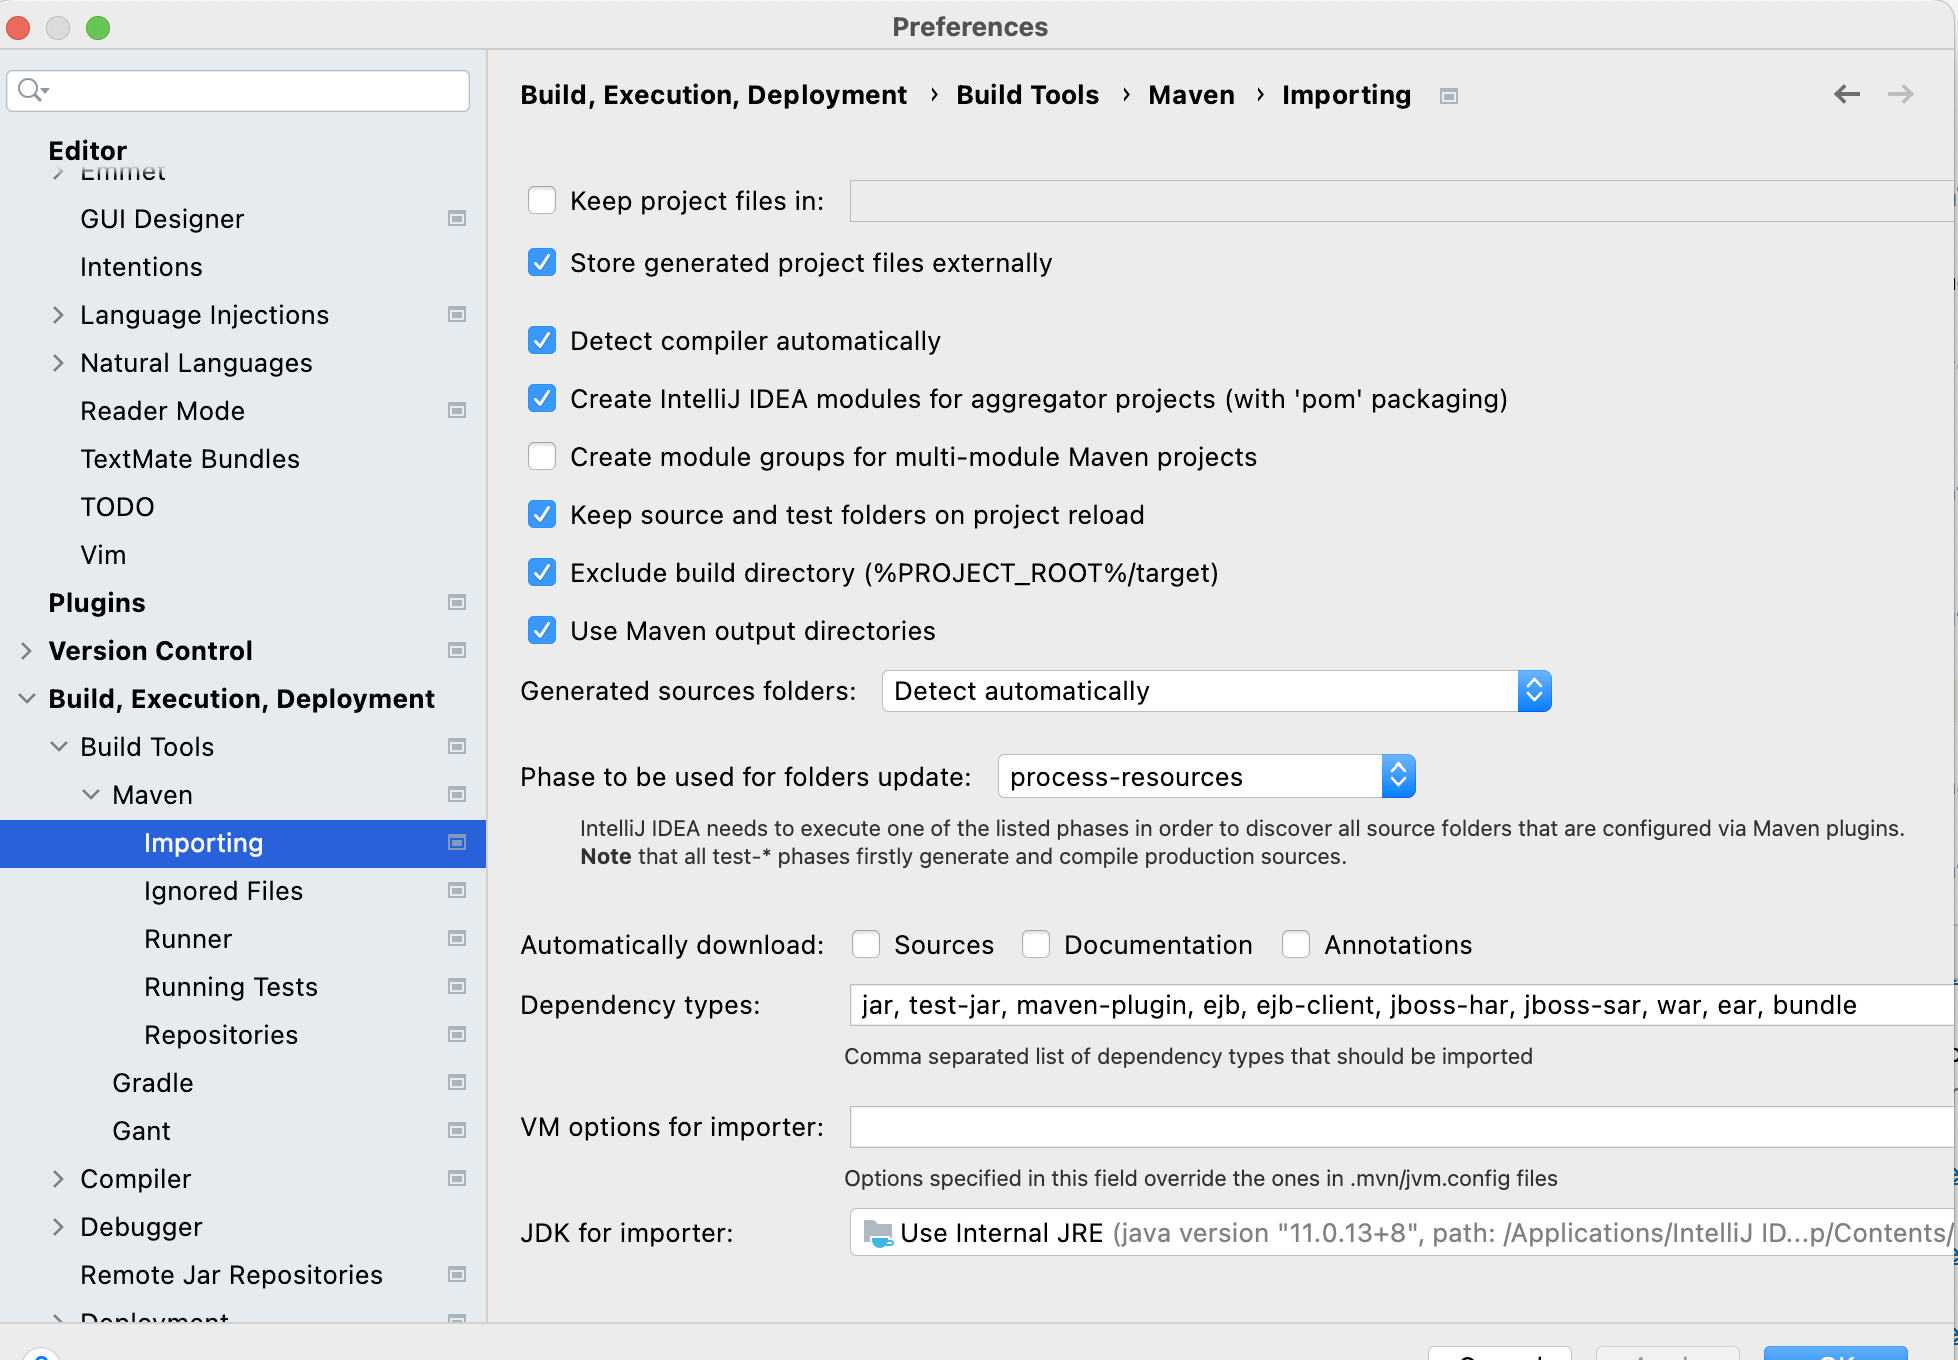Enable automatic download of Annotations
Viewport: 1958px width, 1360px height.
pyautogui.click(x=1296, y=945)
